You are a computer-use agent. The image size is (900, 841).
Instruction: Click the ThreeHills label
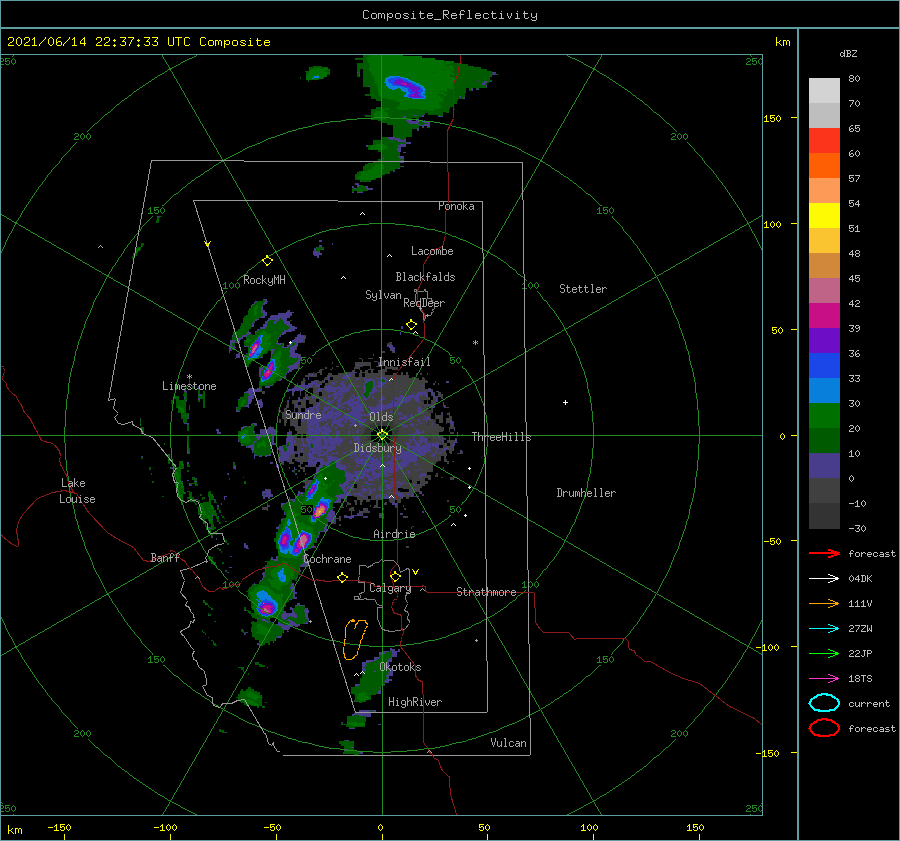tap(501, 437)
